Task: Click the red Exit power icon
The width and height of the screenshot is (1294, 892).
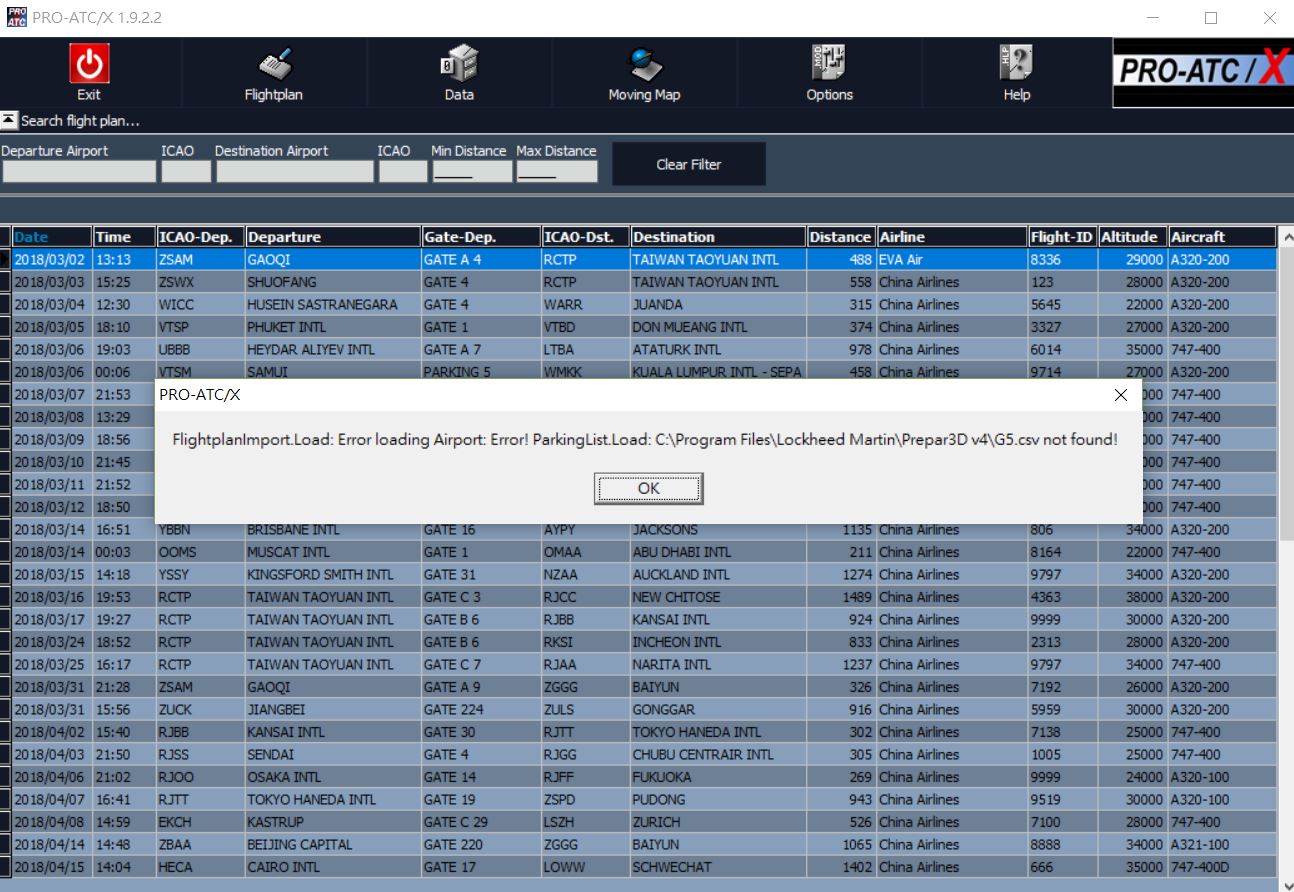Action: [x=89, y=65]
